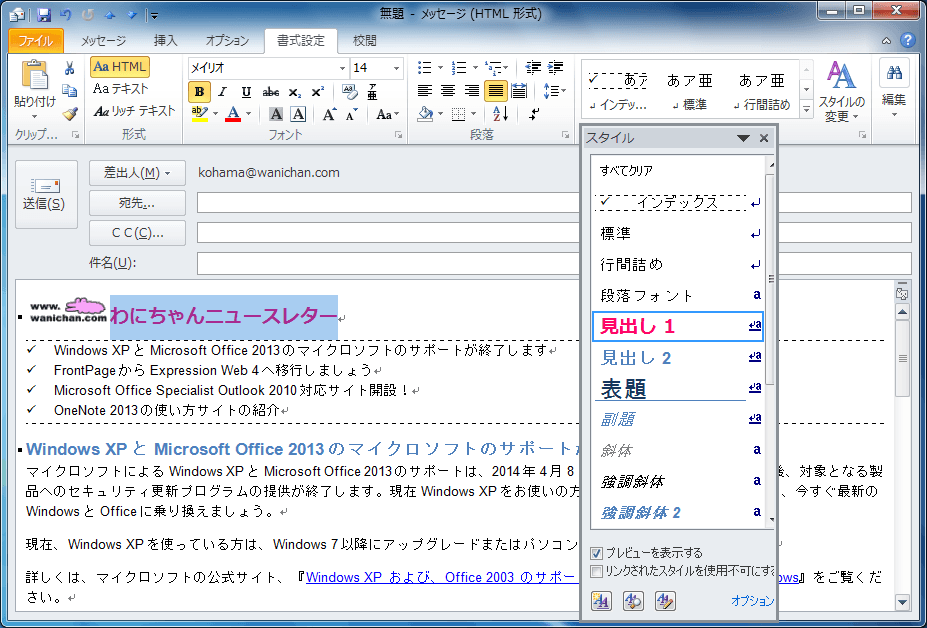Click the phonetic guide ruby icon
The image size is (927, 628).
(x=372, y=92)
